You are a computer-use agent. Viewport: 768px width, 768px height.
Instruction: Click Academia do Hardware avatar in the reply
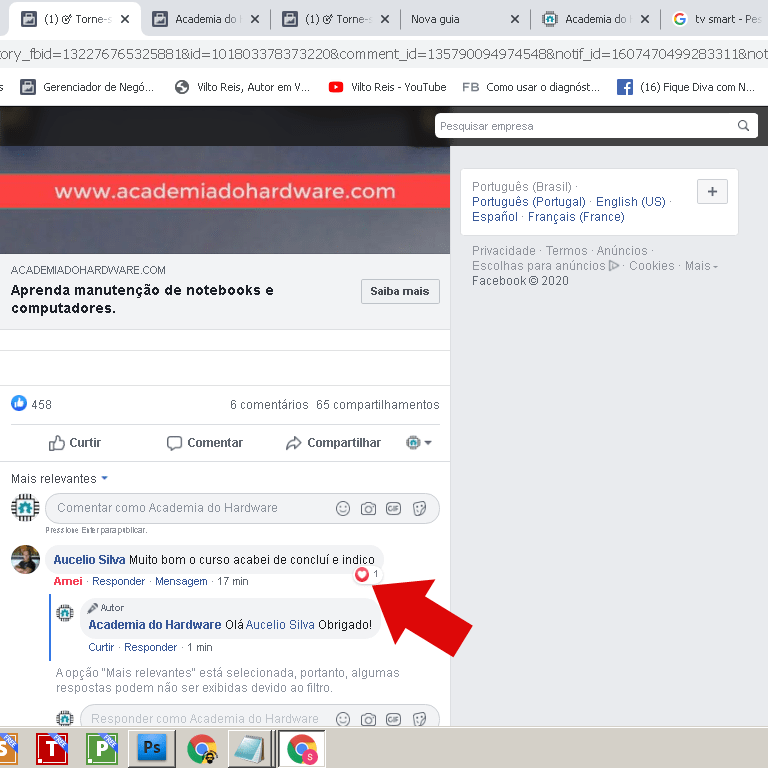65,613
